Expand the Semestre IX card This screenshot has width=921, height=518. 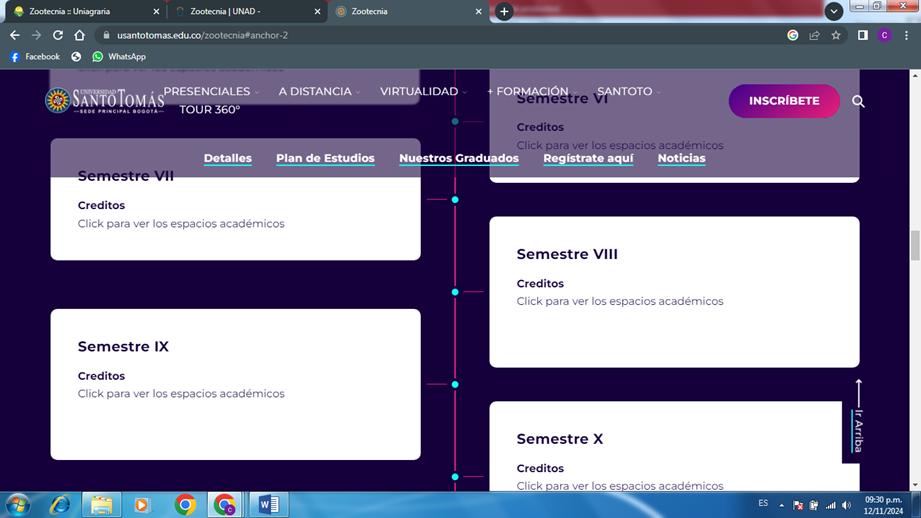tap(235, 384)
